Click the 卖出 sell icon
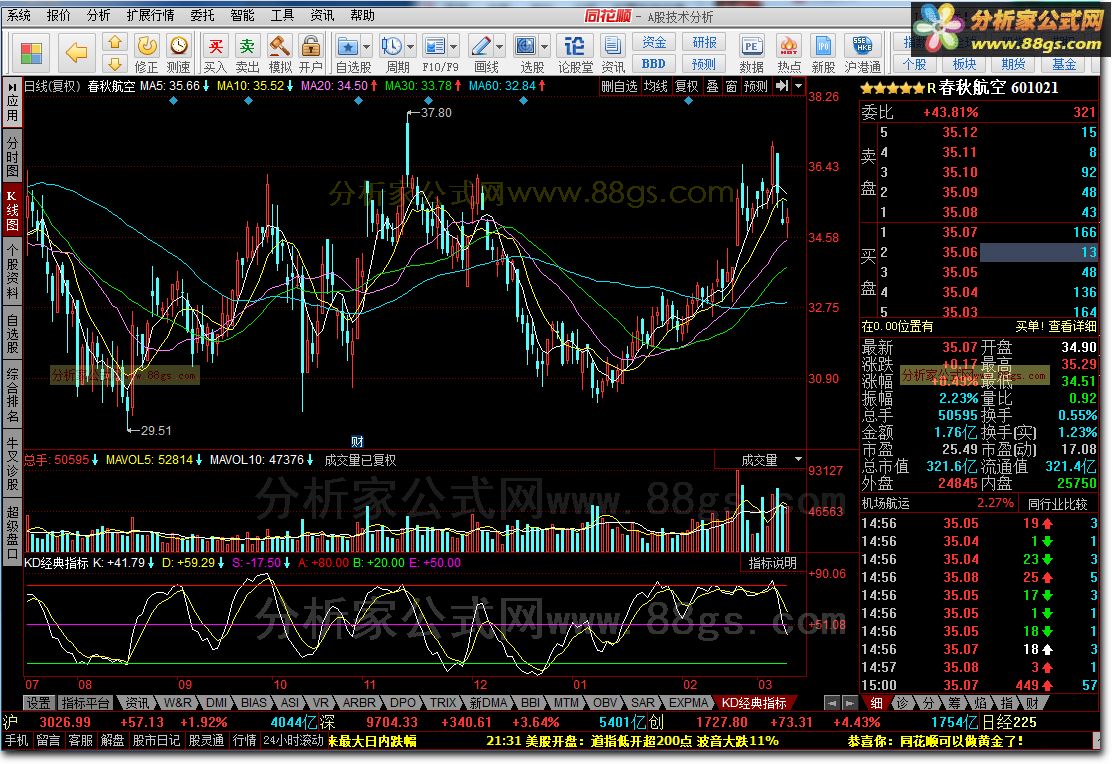 tap(247, 54)
